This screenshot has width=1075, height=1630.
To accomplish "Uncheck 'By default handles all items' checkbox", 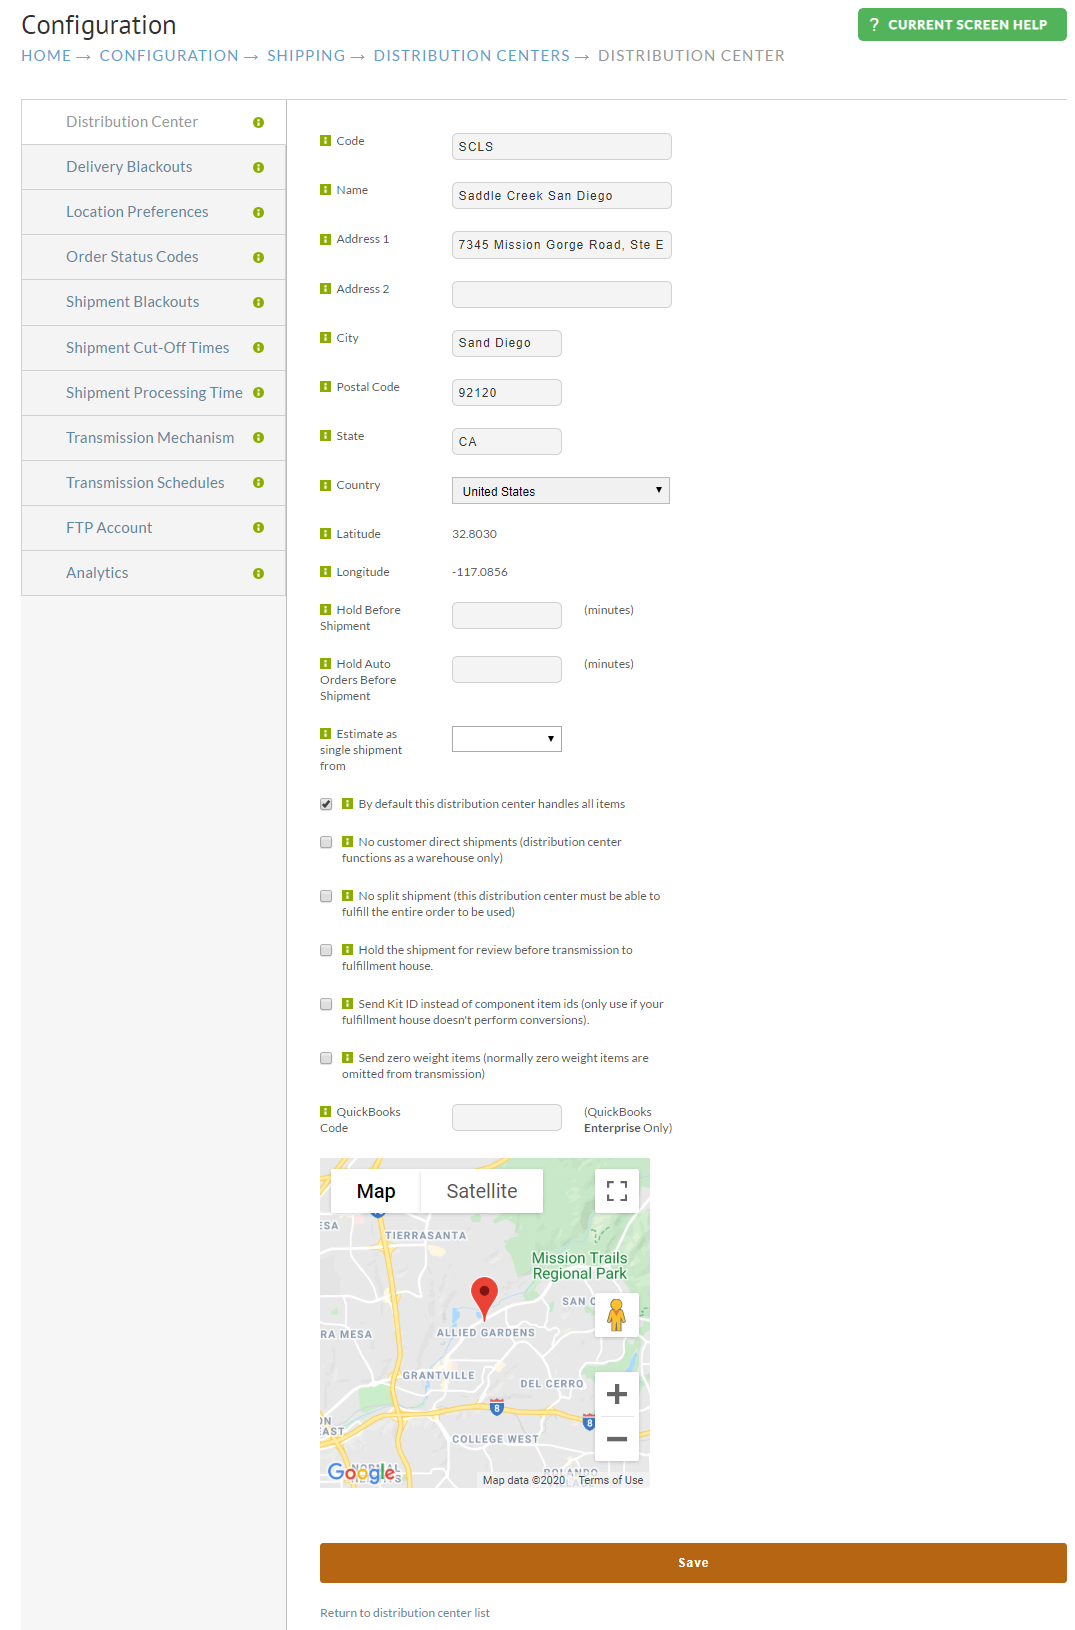I will click(326, 804).
